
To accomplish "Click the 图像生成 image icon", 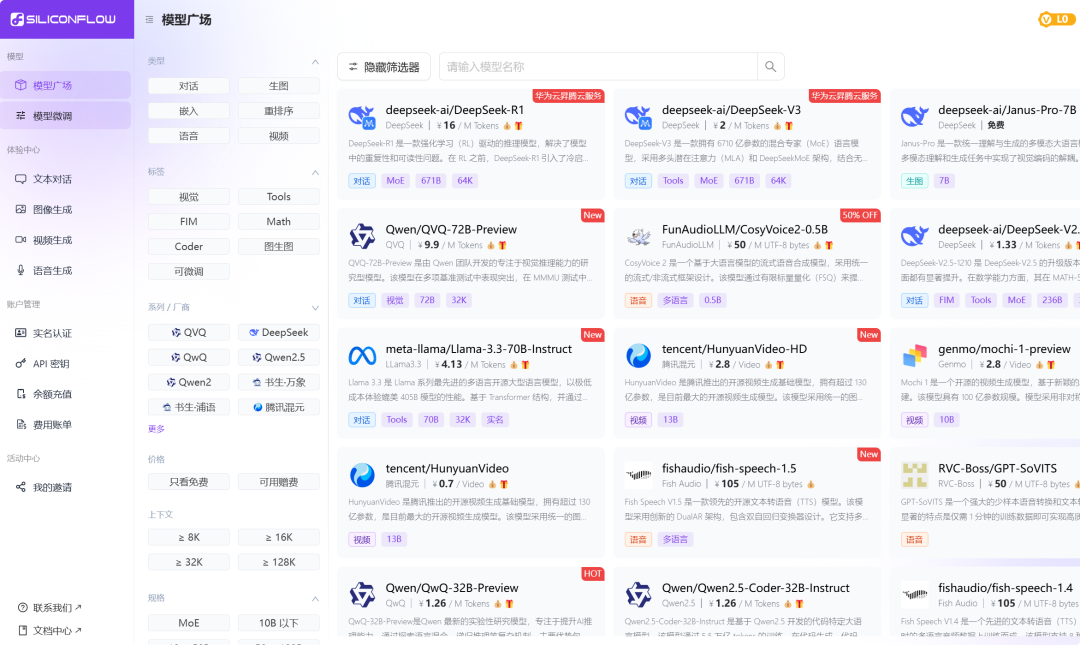I will (21, 209).
